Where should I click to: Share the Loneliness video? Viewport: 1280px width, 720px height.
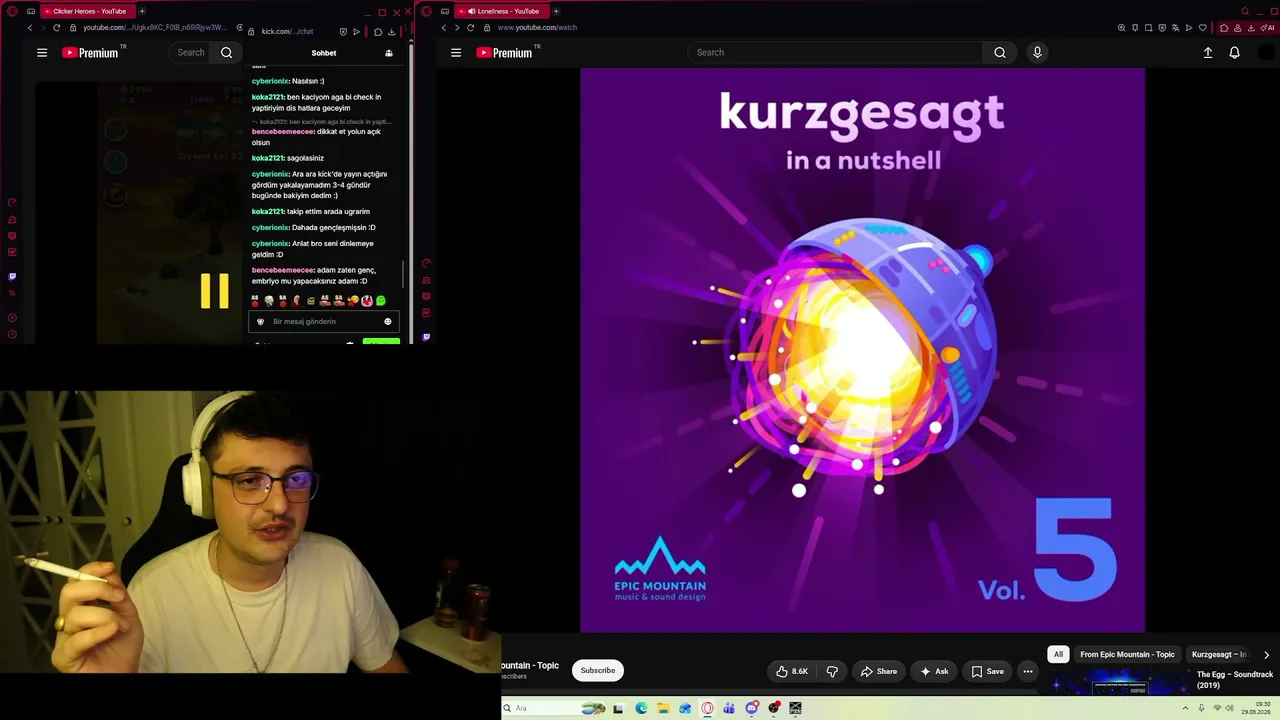(879, 672)
